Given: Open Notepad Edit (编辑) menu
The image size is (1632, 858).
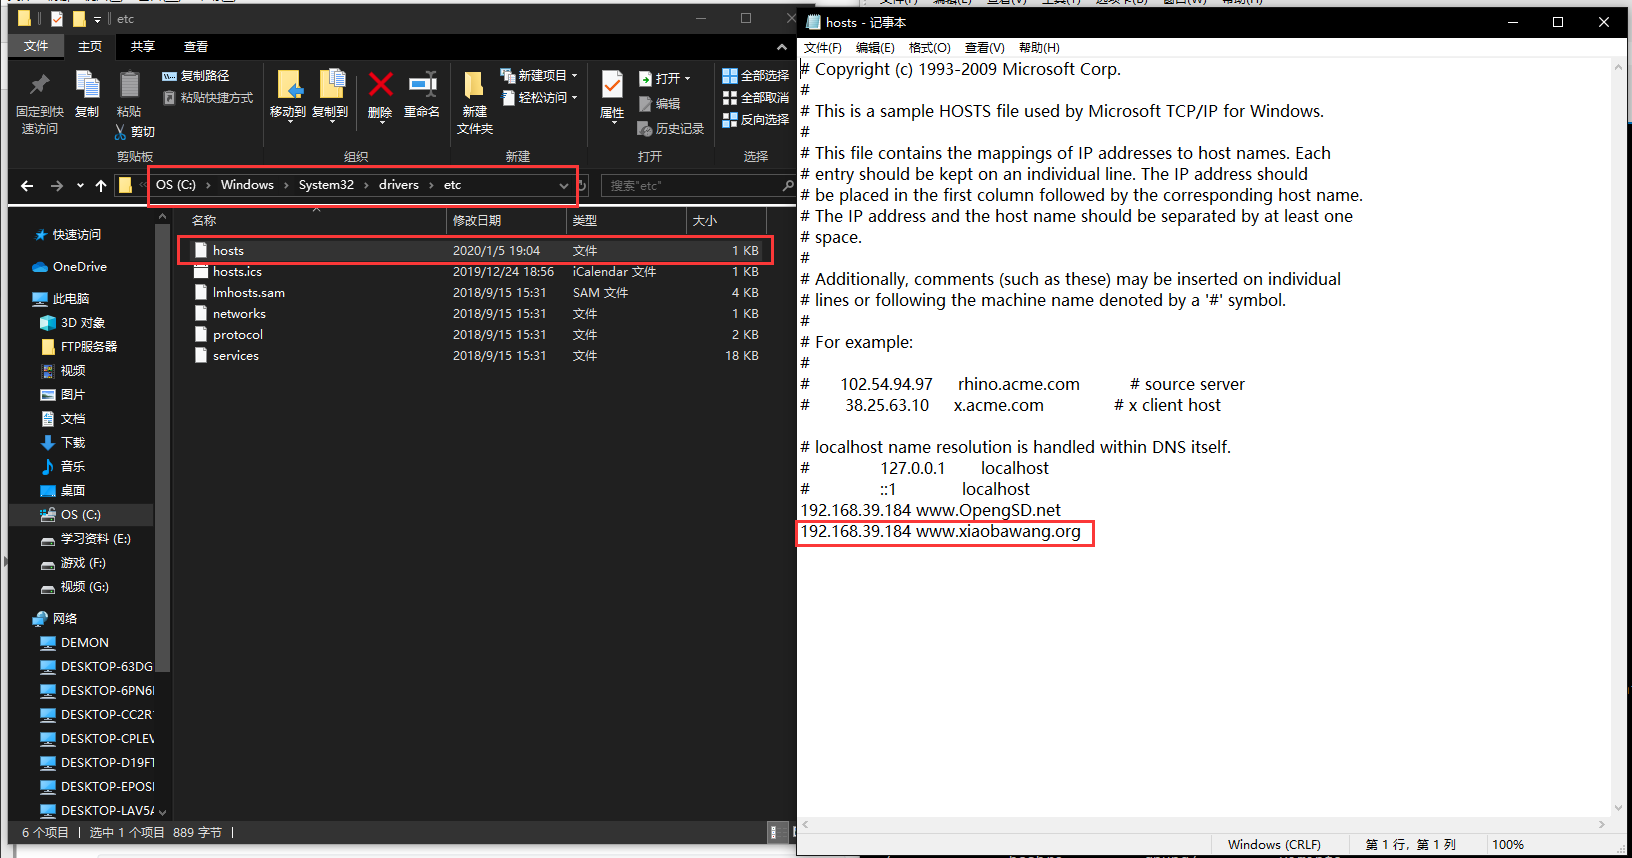Looking at the screenshot, I should point(875,48).
